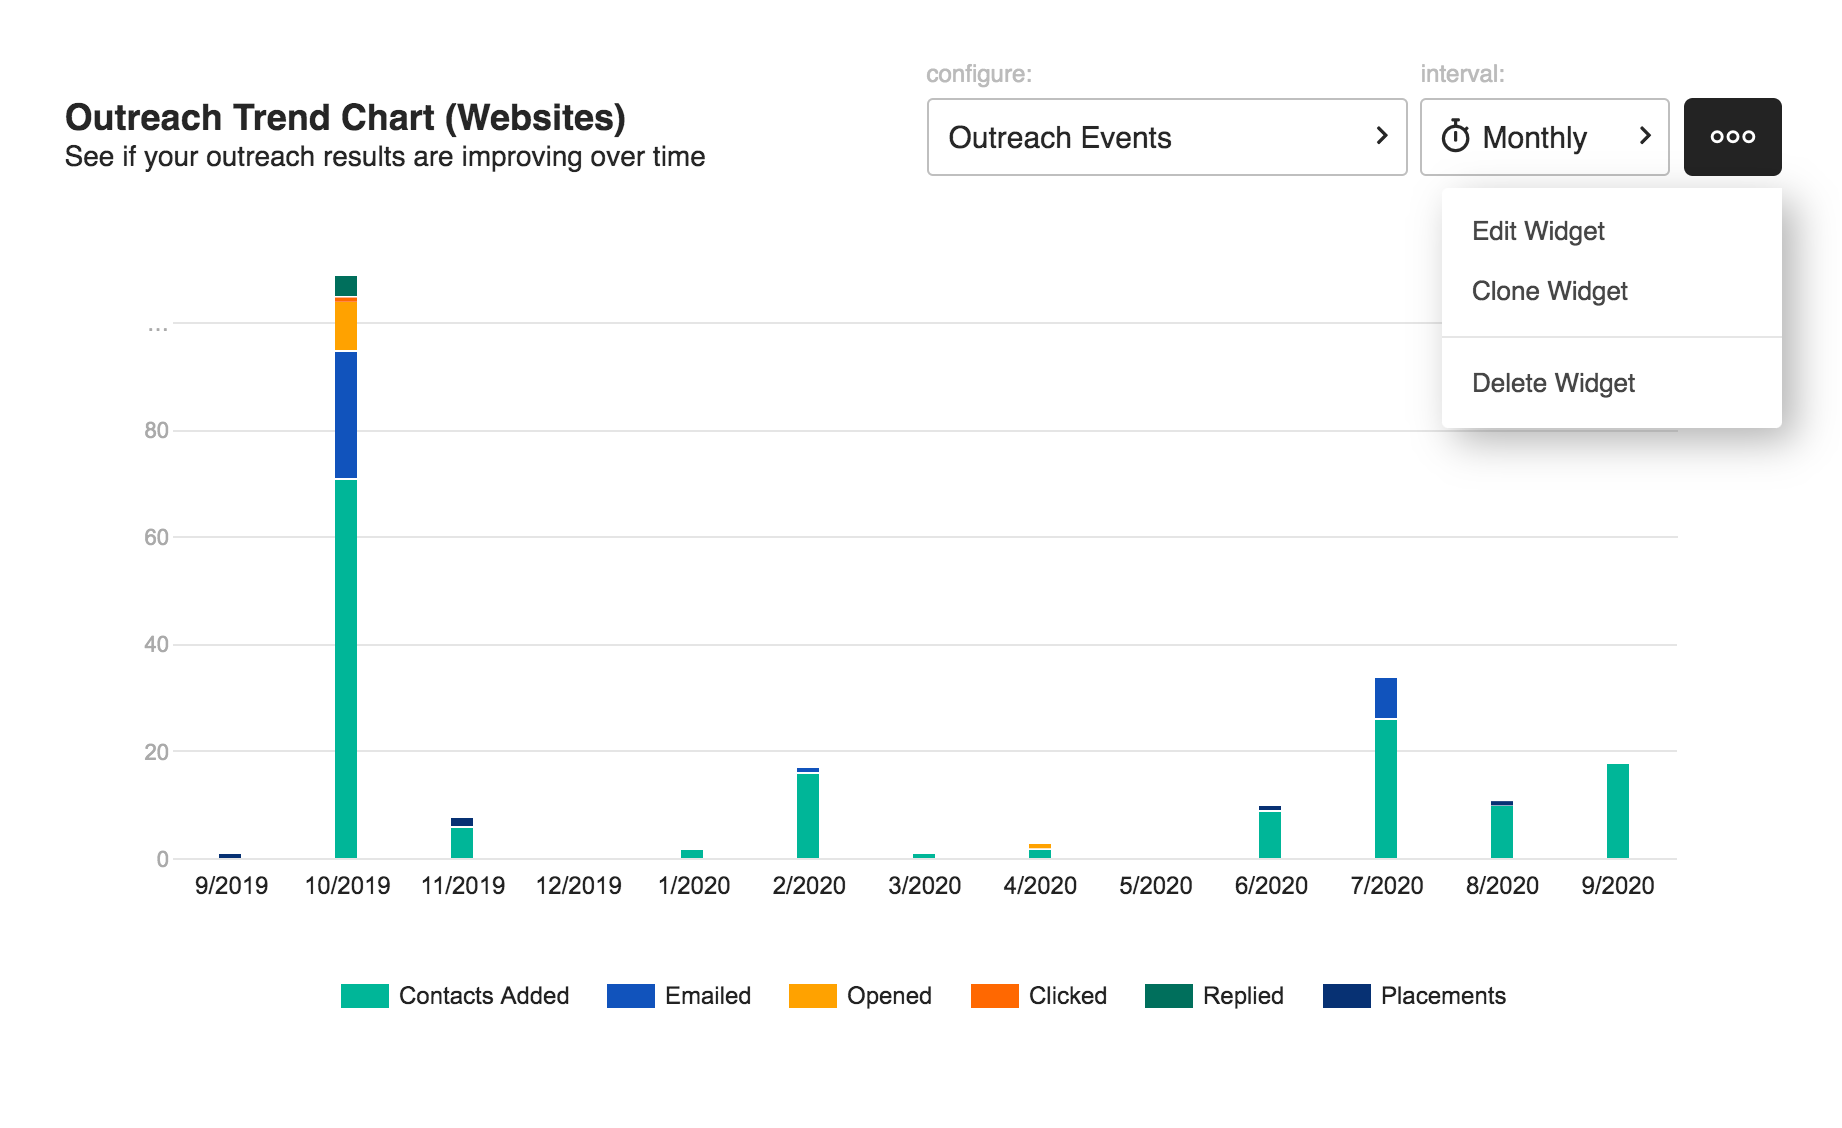Click the 2/2020 green bar
The width and height of the screenshot is (1842, 1128).
tap(808, 816)
